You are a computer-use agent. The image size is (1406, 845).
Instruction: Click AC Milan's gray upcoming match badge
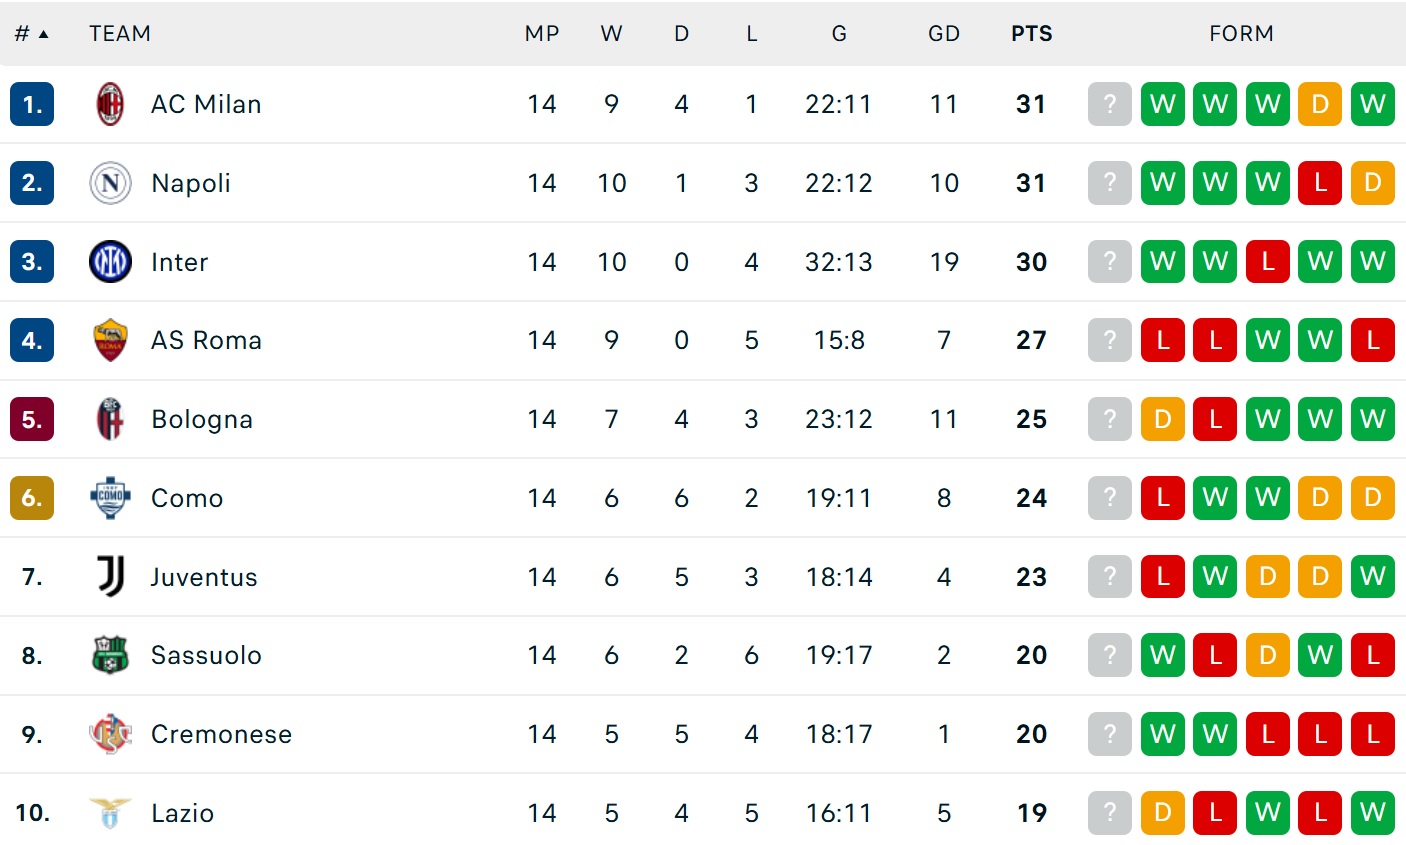click(x=1109, y=104)
